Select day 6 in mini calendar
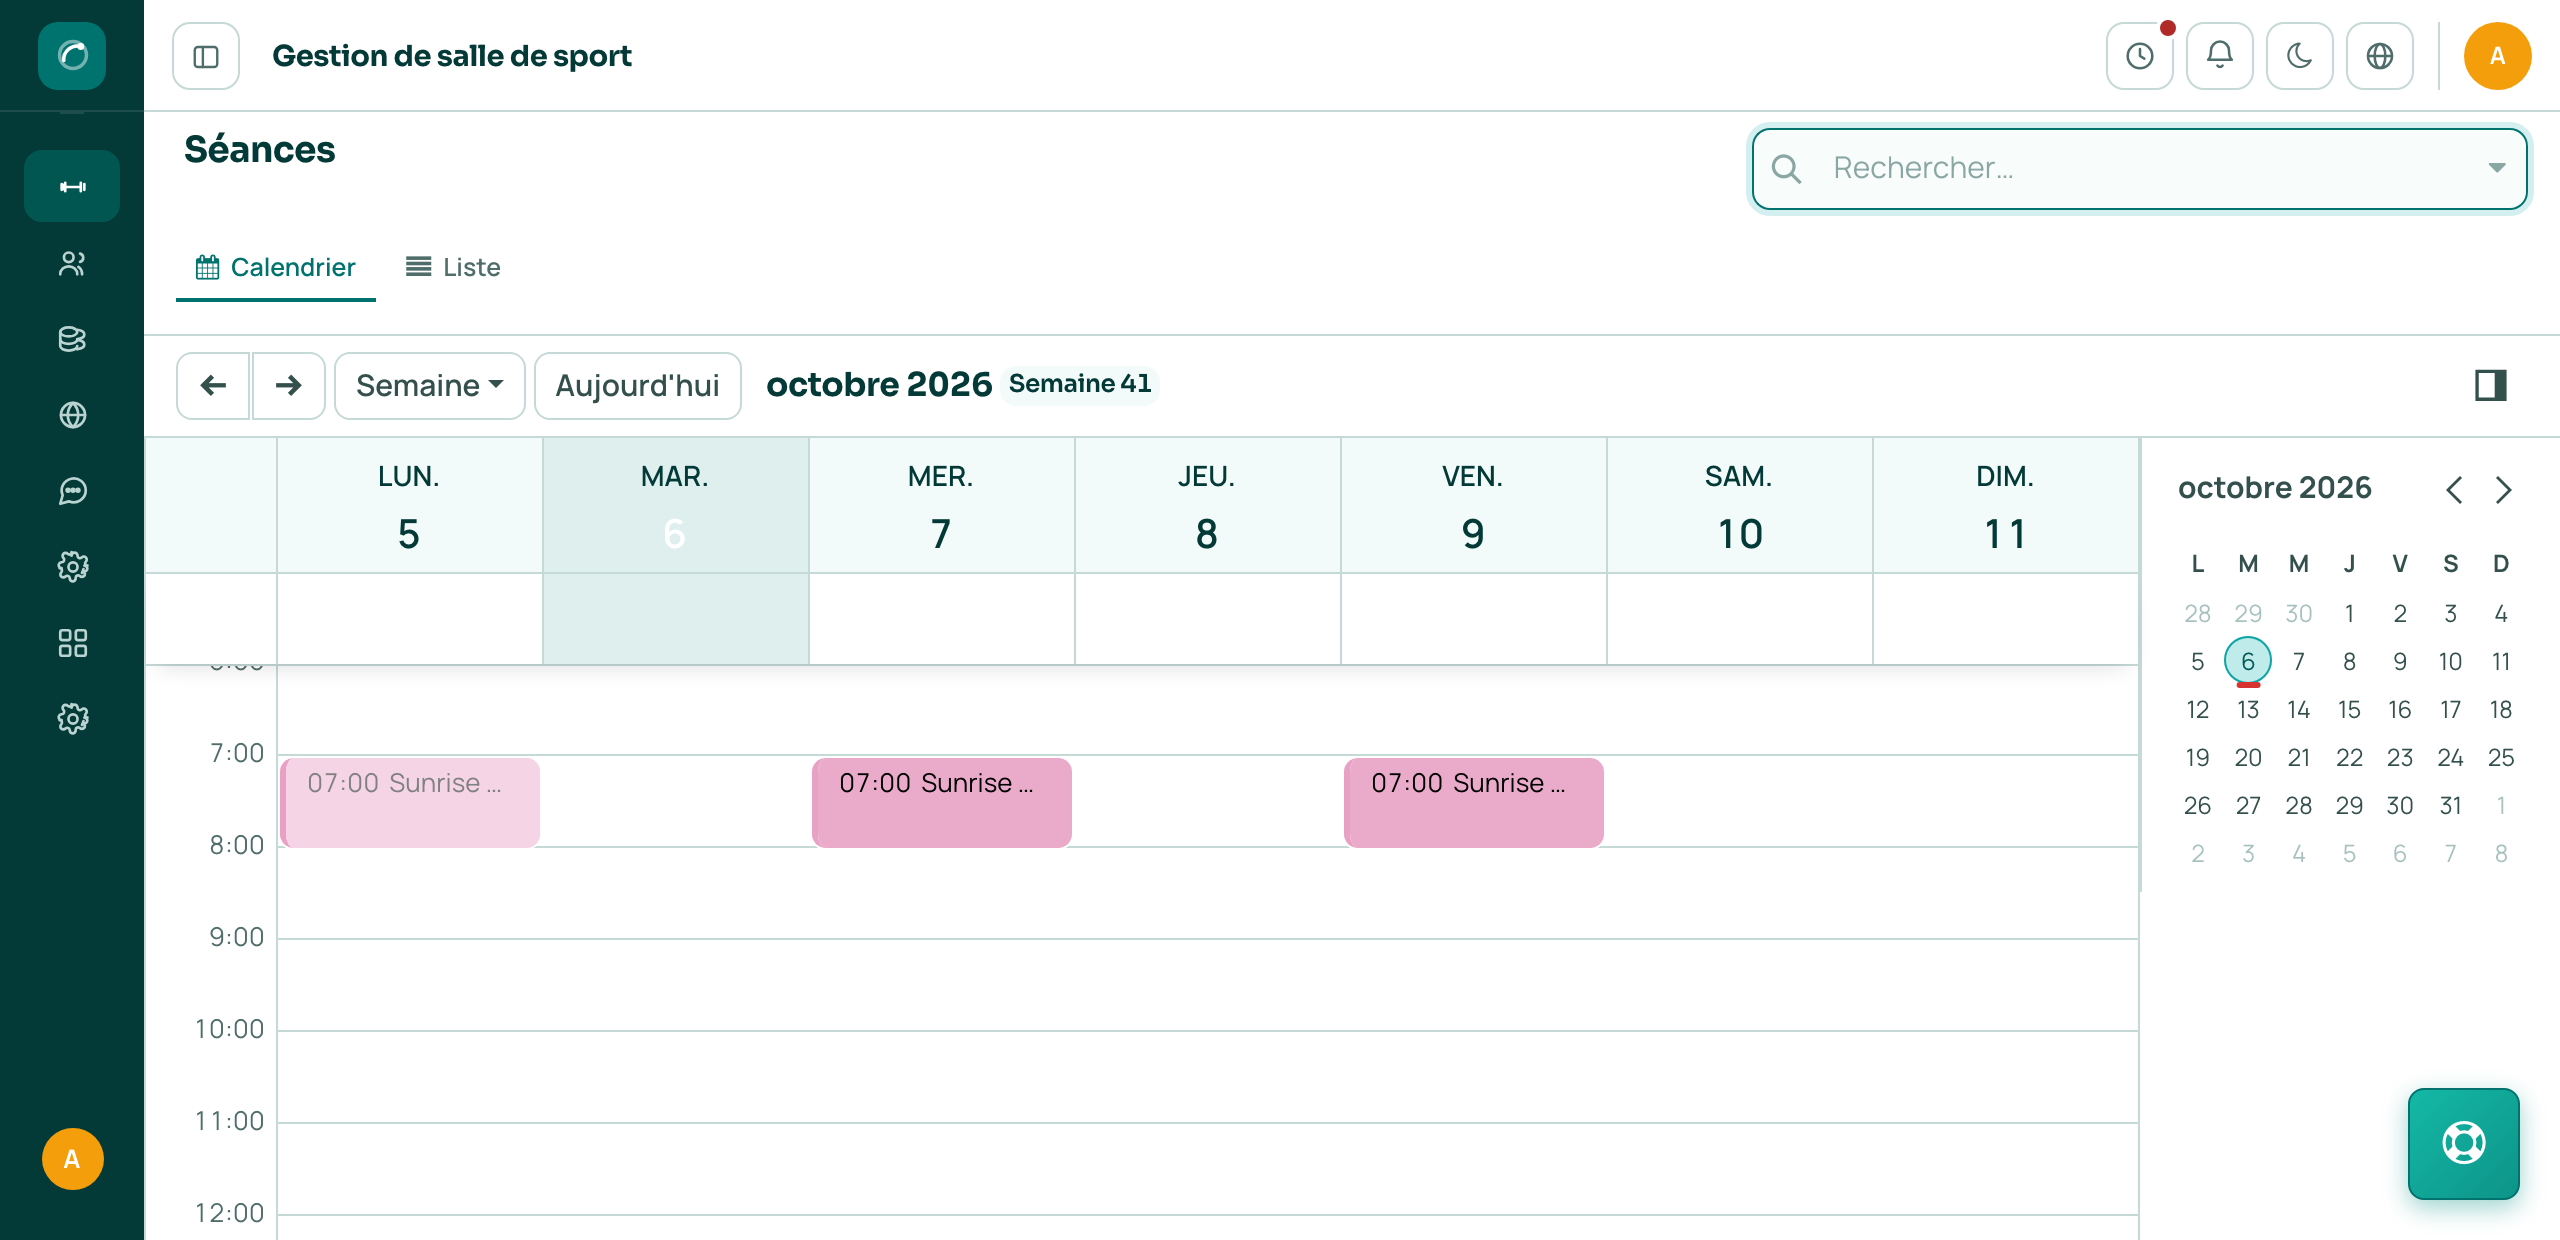The image size is (2560, 1240). point(2248,661)
